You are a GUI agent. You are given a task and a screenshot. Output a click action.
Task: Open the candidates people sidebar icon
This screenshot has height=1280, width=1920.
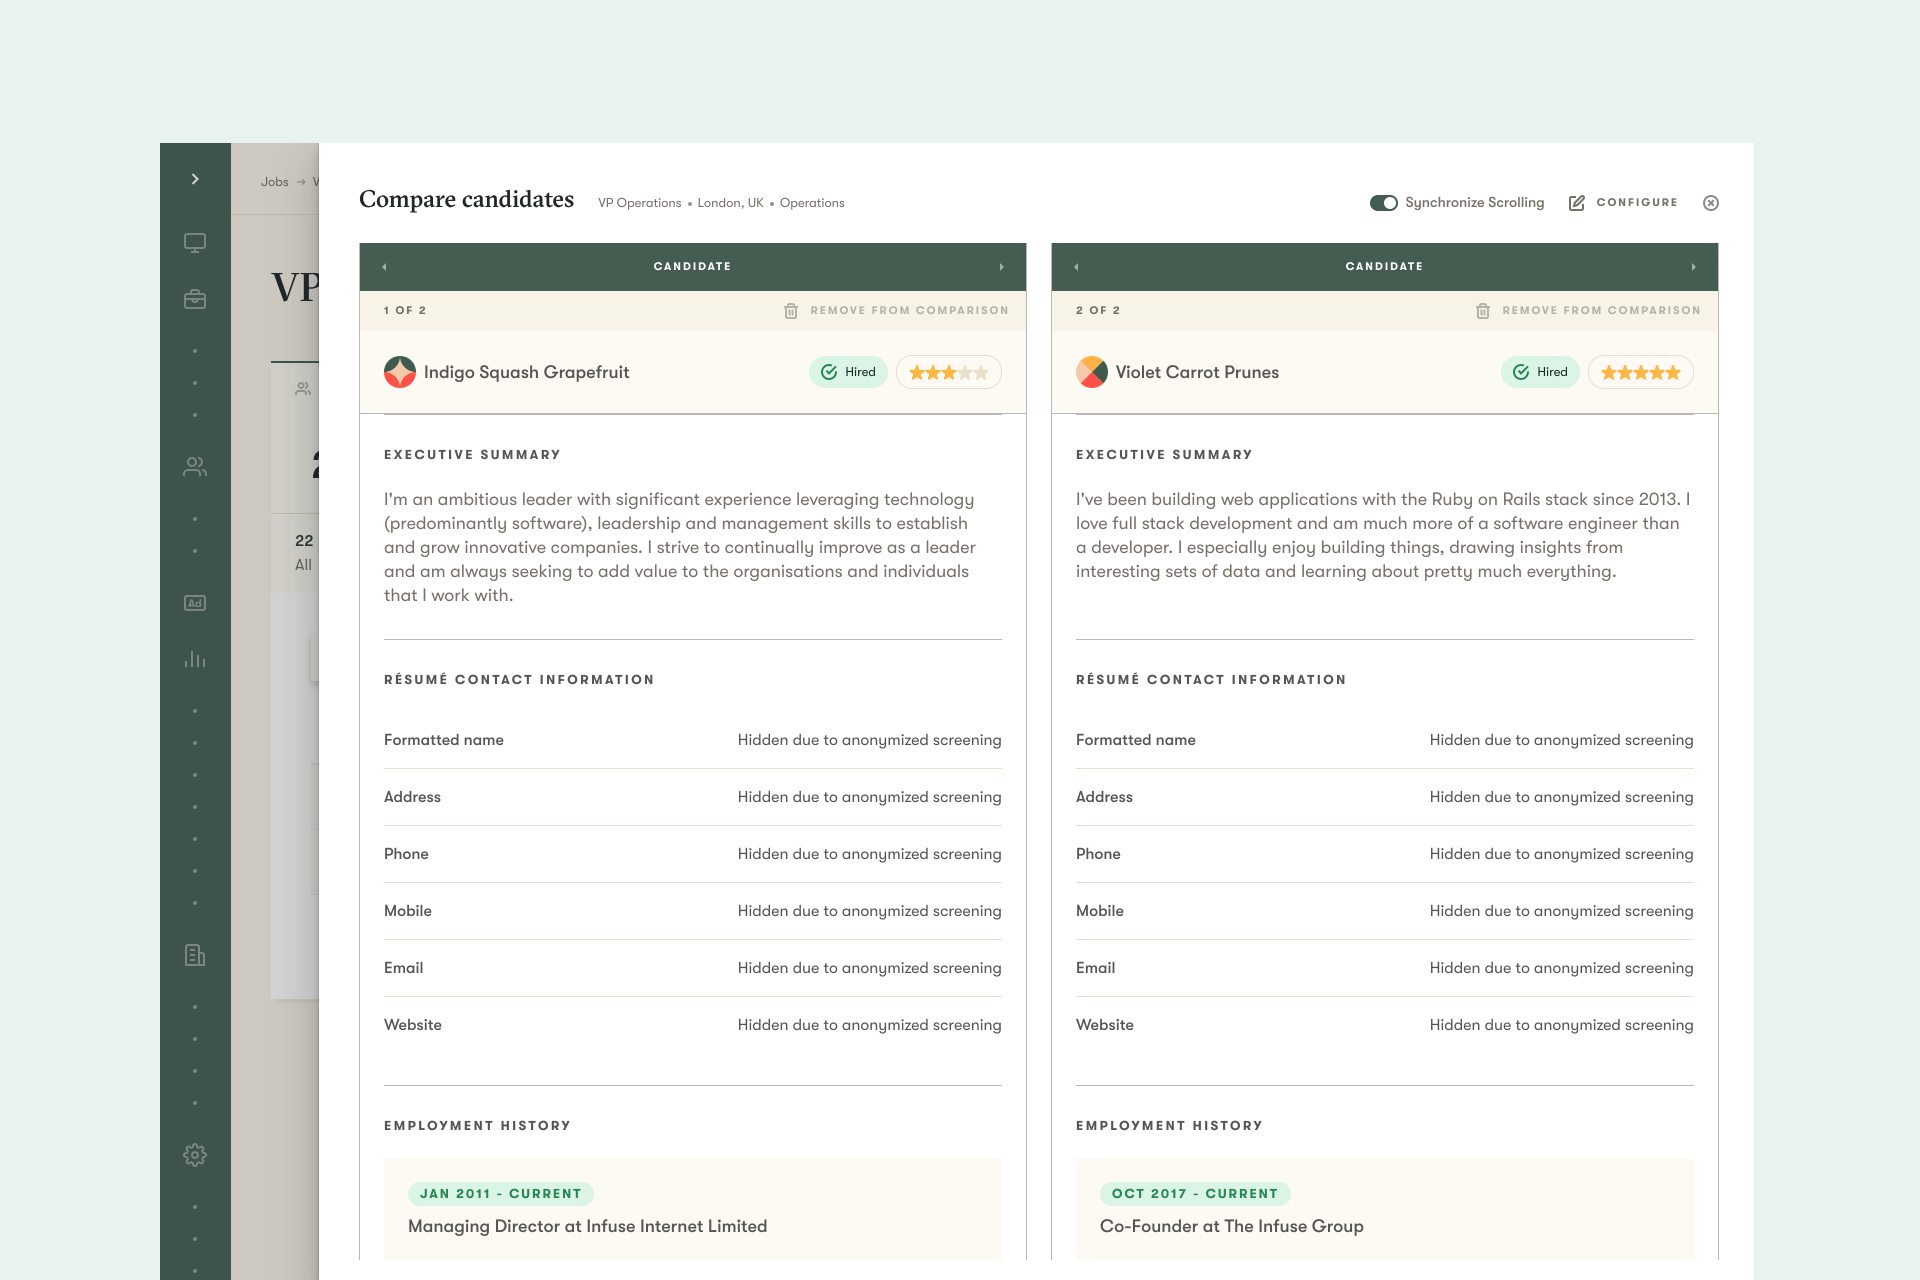coord(195,467)
